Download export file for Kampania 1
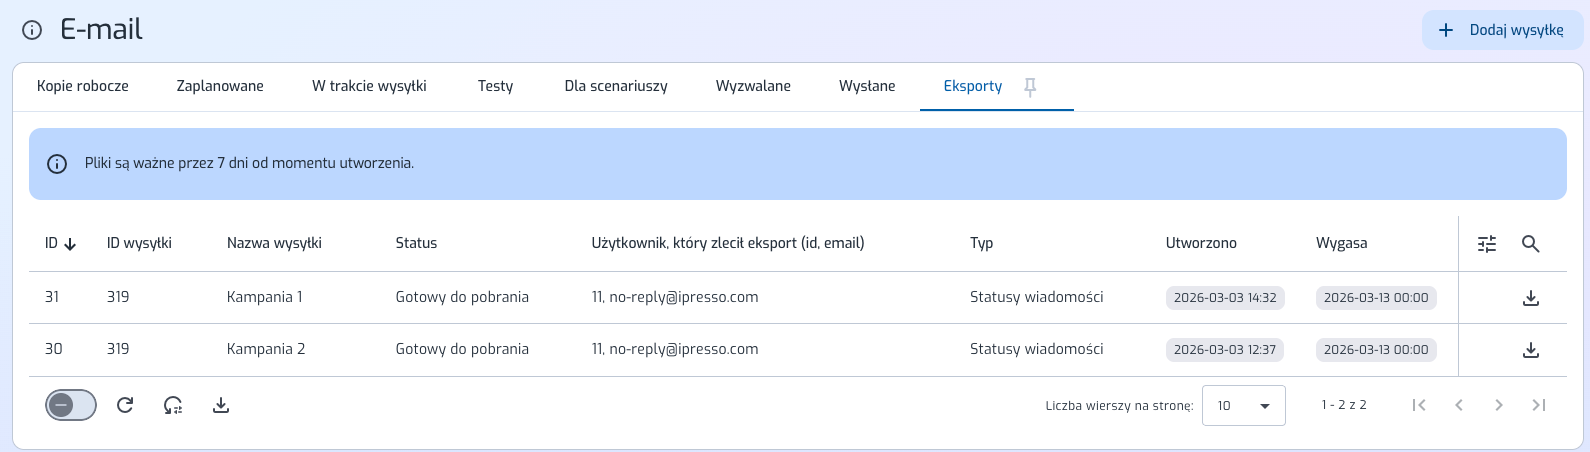Viewport: 1590px width, 452px height. pyautogui.click(x=1530, y=298)
